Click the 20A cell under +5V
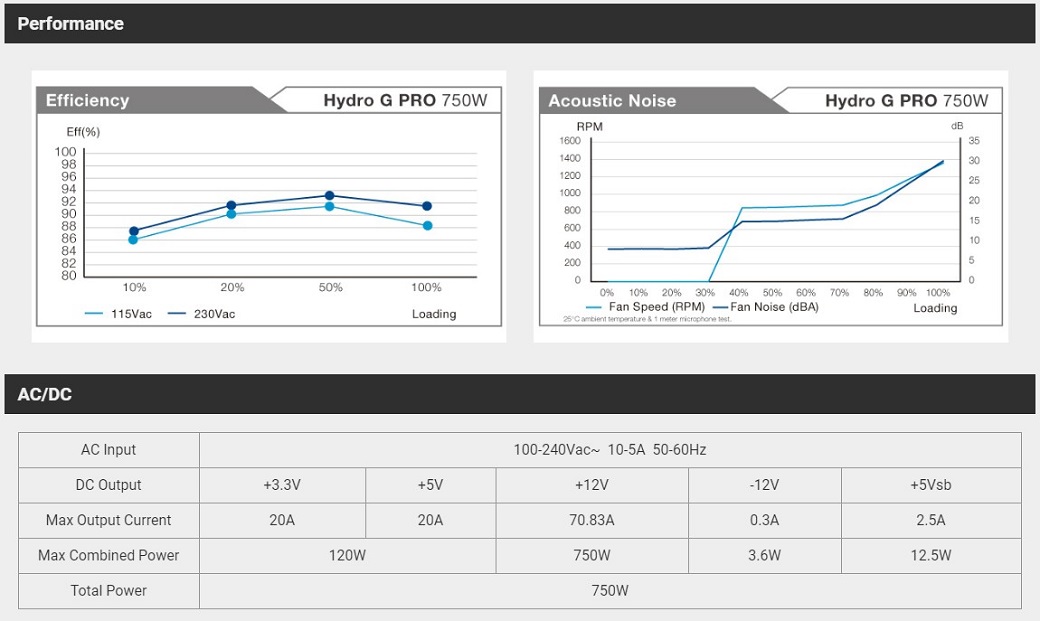 [430, 520]
